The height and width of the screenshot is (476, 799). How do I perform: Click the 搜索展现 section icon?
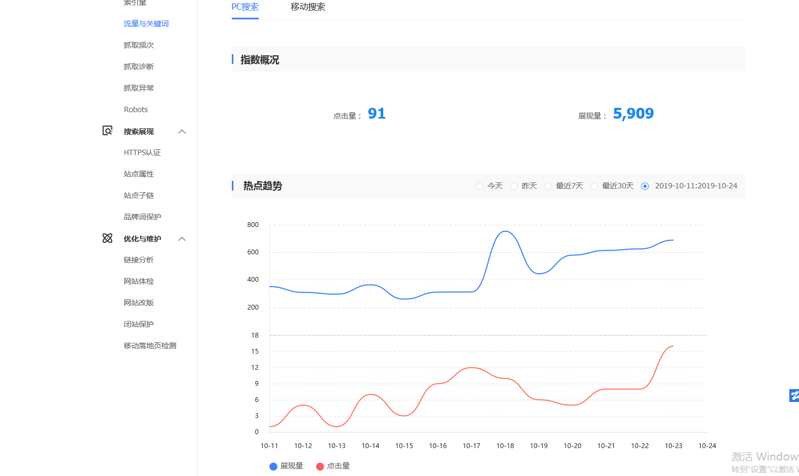[x=107, y=131]
